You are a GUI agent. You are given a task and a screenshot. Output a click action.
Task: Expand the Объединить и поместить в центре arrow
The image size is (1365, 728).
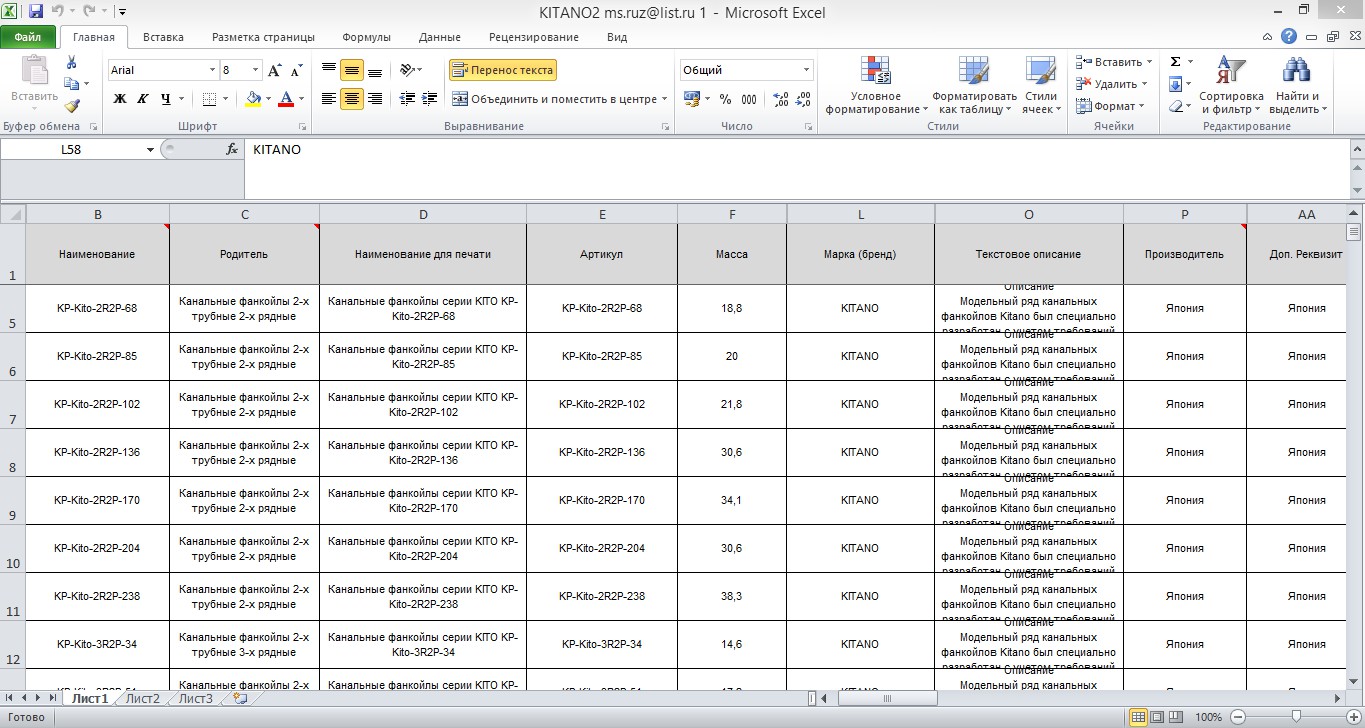[x=665, y=99]
